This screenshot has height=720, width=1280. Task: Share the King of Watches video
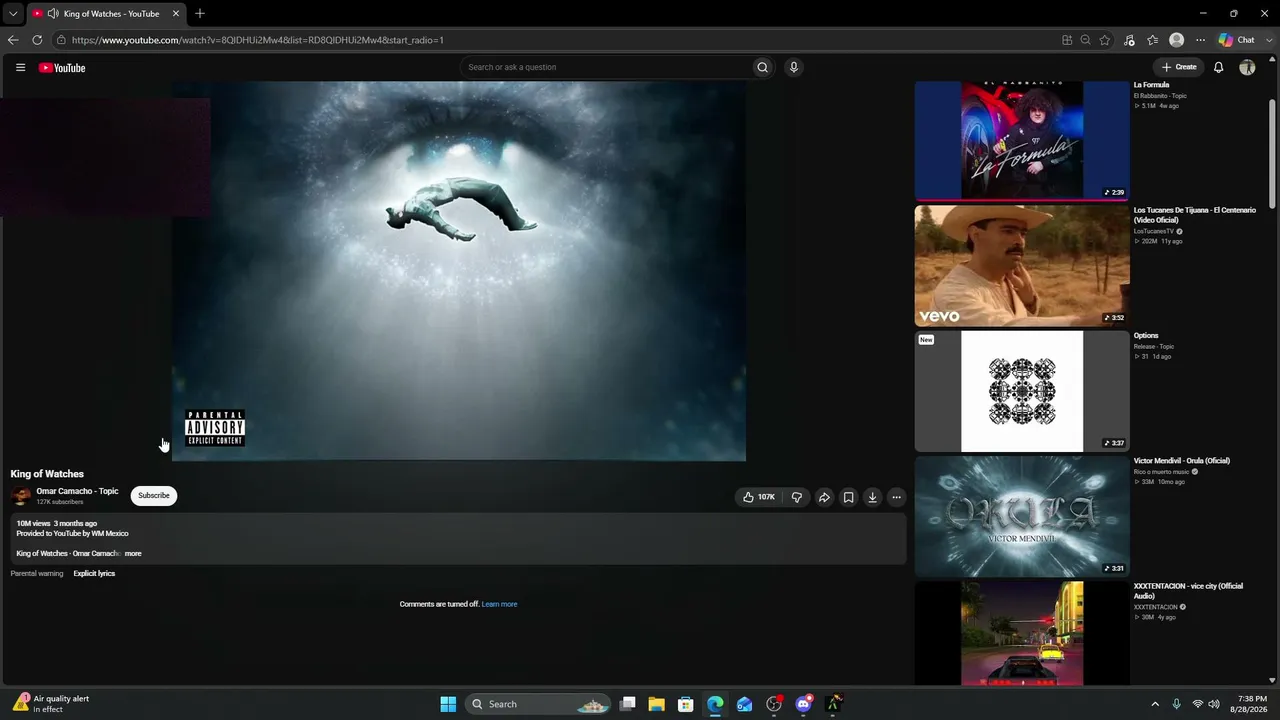point(824,497)
